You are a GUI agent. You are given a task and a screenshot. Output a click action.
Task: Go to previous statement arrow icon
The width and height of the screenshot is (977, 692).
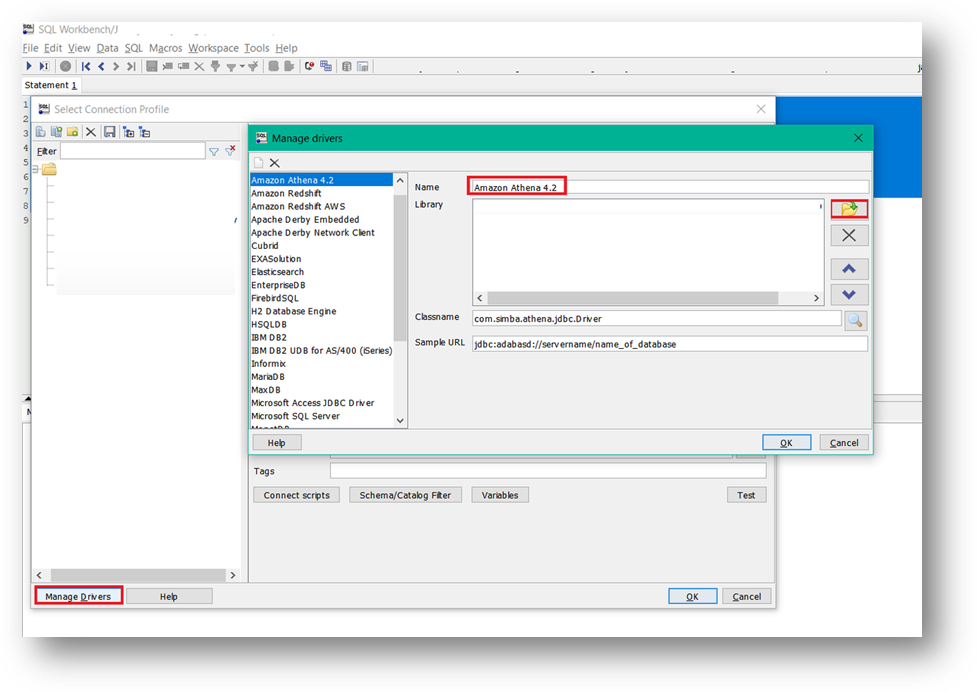pos(101,66)
